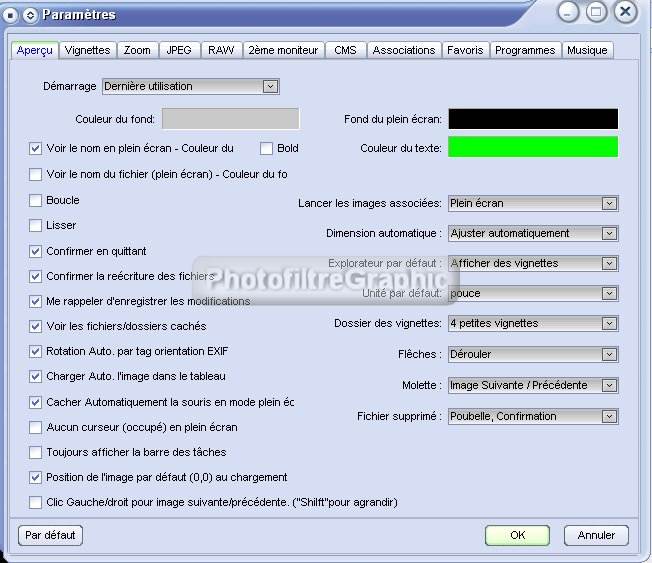Pick the green Couleur du texte swatch
Screen dimensions: 652x563
[533, 147]
